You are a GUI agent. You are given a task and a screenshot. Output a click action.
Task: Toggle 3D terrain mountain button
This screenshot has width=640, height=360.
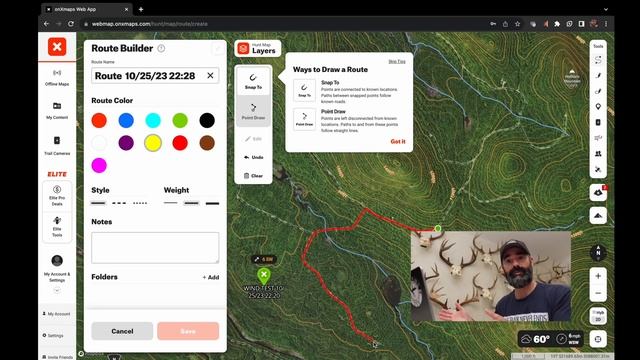tap(598, 216)
